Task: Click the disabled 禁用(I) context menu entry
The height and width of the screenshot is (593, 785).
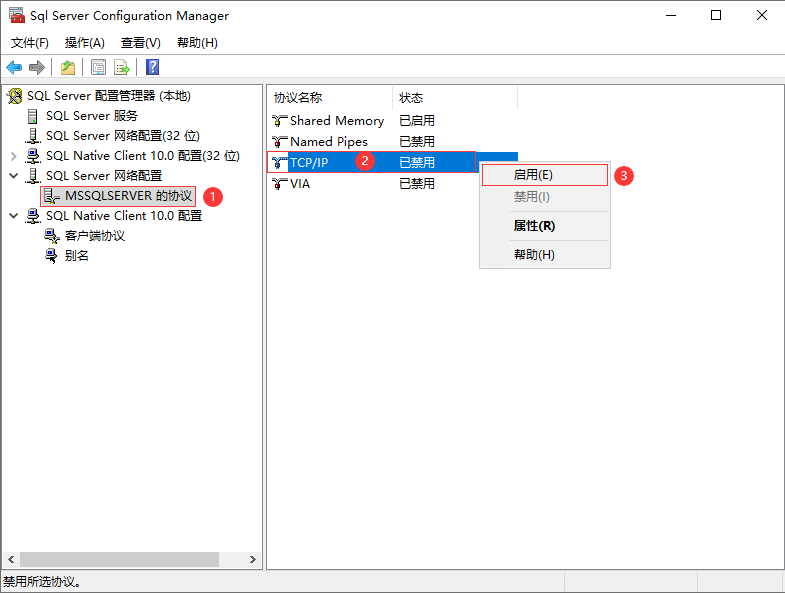Action: (545, 197)
